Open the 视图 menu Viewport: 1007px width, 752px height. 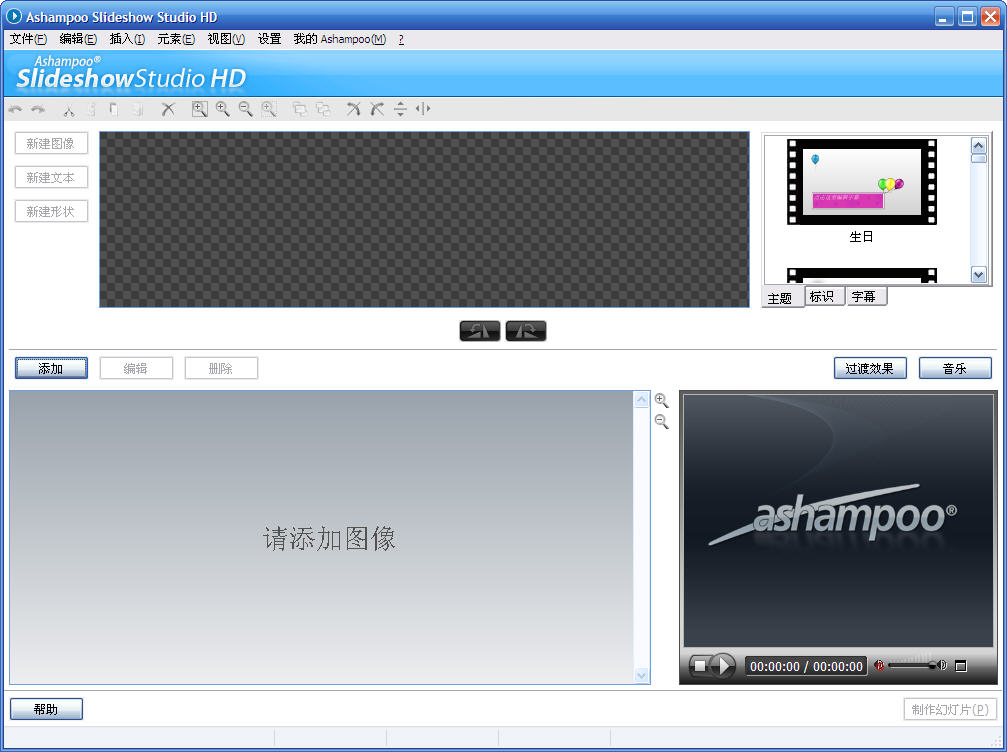pyautogui.click(x=225, y=39)
